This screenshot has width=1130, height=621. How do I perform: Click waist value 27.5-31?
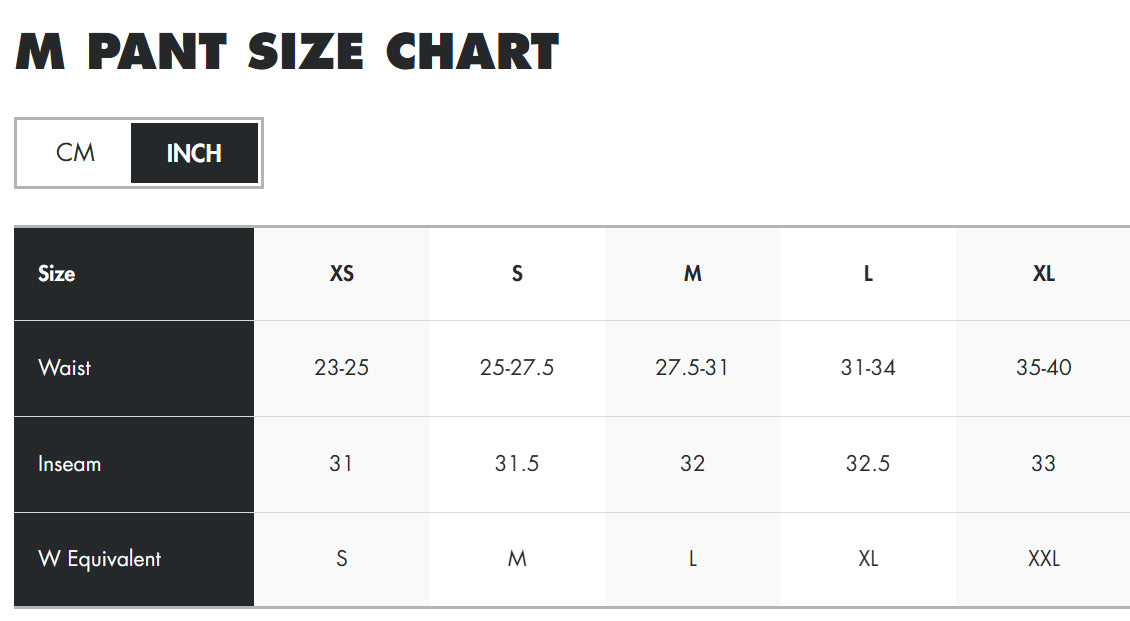coord(692,368)
